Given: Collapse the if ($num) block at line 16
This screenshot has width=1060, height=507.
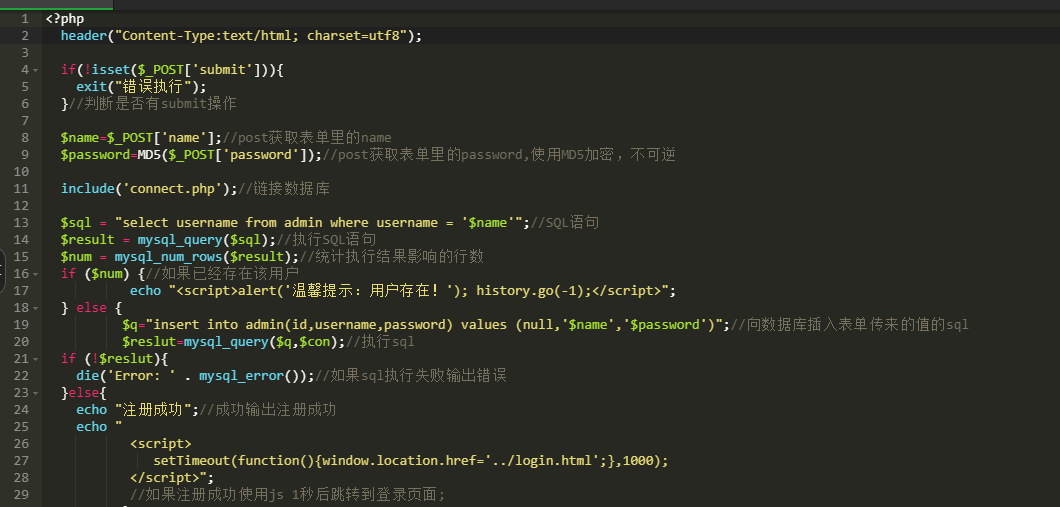Looking at the screenshot, I should click(x=35, y=274).
